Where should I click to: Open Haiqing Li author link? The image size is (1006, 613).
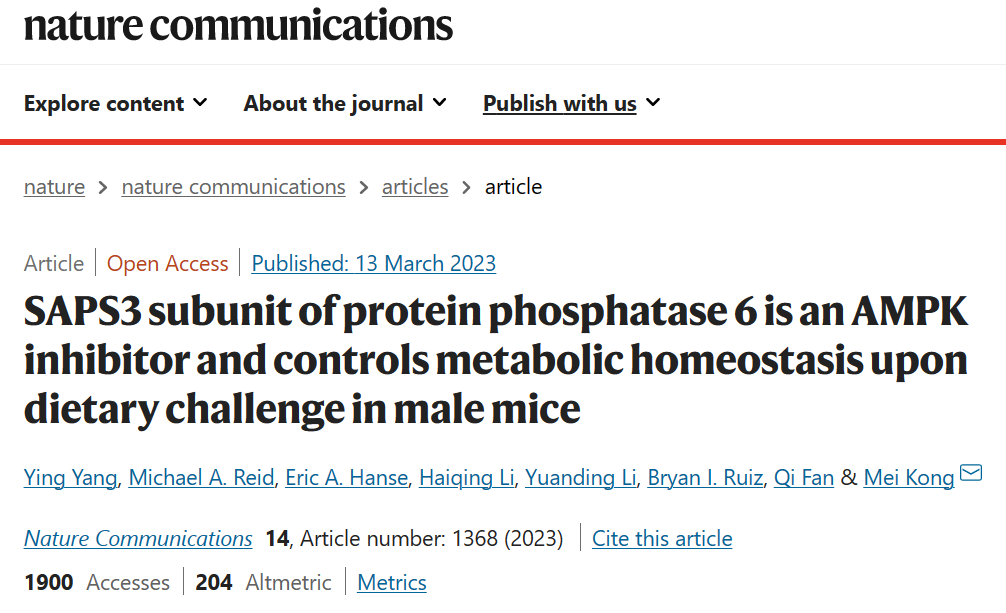pos(466,478)
